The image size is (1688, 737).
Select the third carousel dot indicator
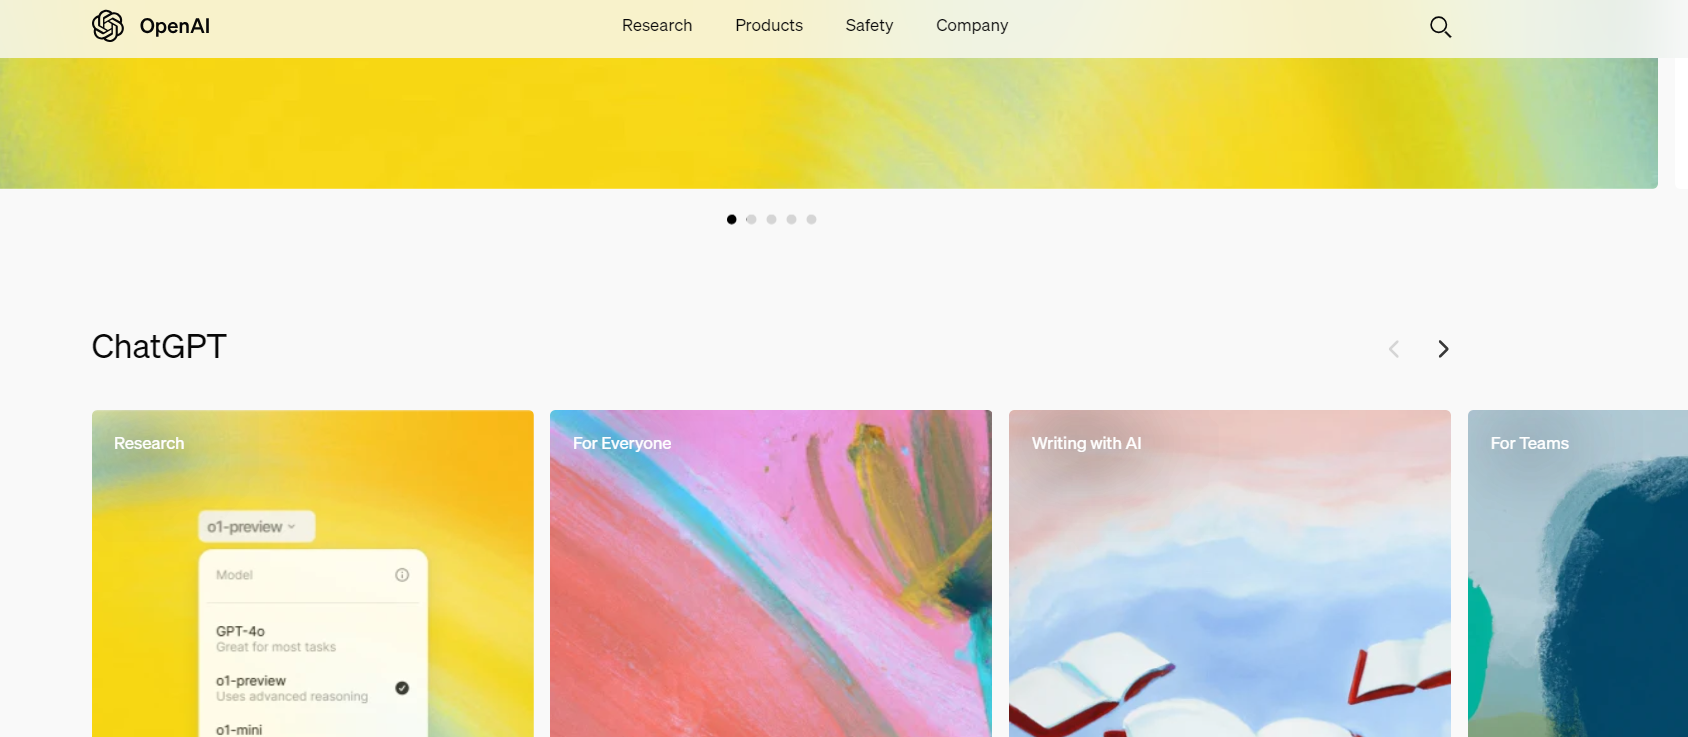772,219
